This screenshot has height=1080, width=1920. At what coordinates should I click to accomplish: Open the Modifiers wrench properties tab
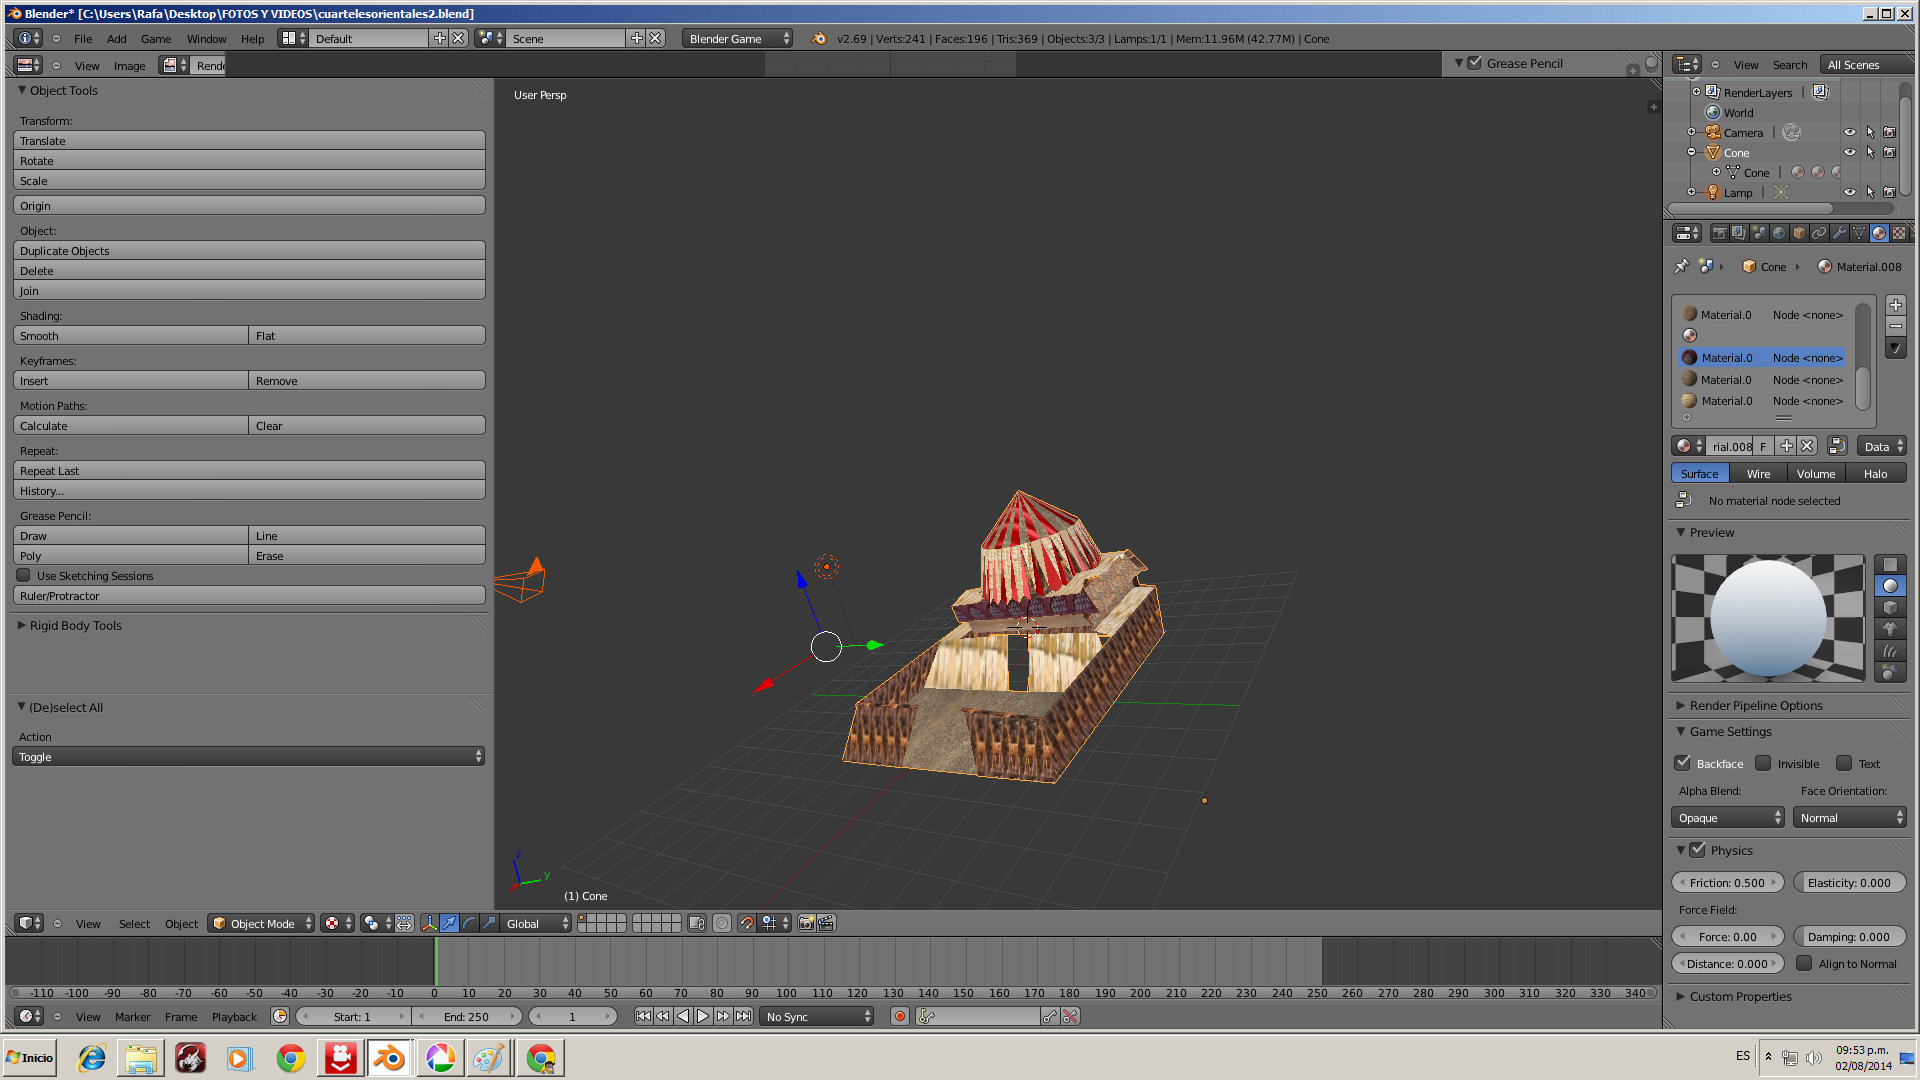point(1839,233)
